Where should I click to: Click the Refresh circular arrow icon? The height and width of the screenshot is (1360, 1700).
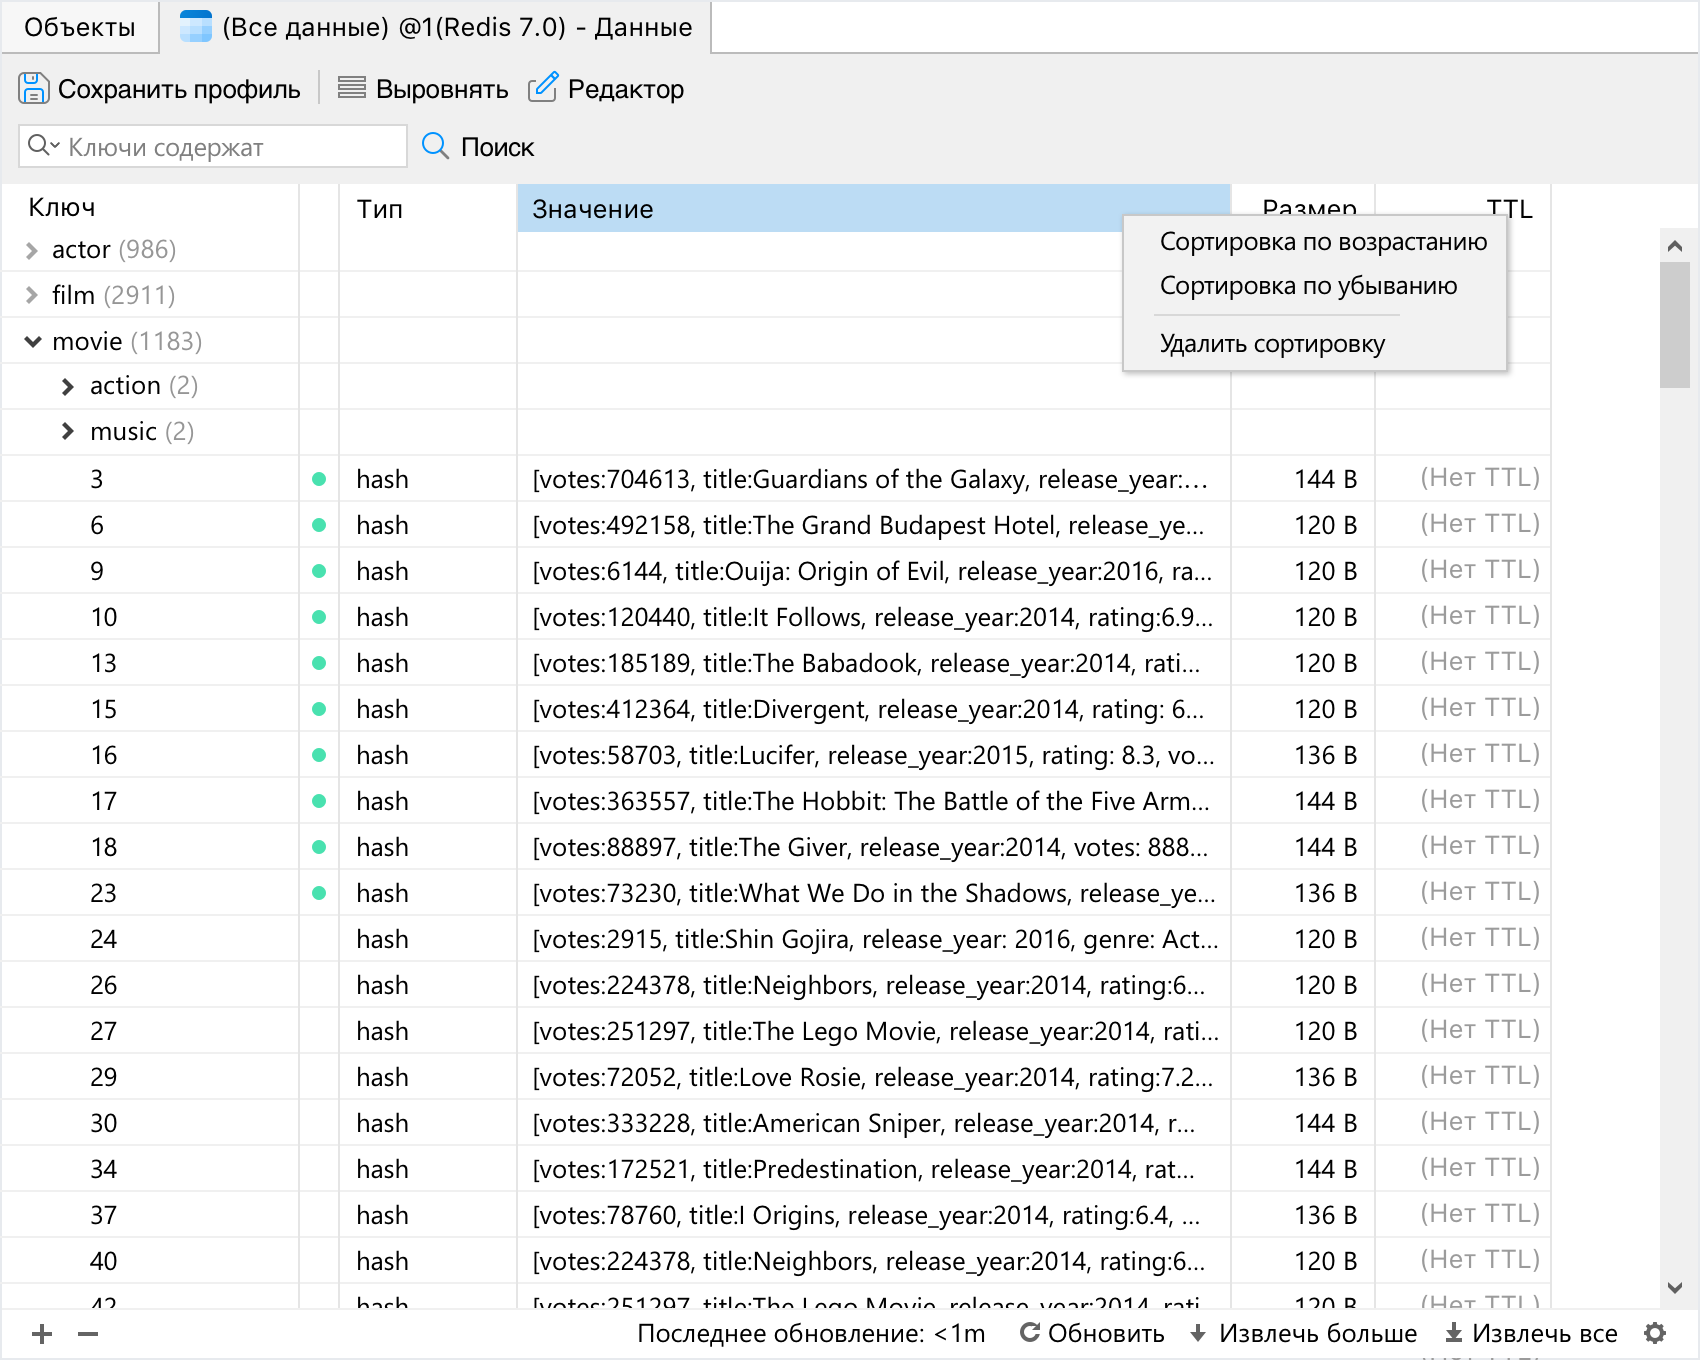(1029, 1332)
